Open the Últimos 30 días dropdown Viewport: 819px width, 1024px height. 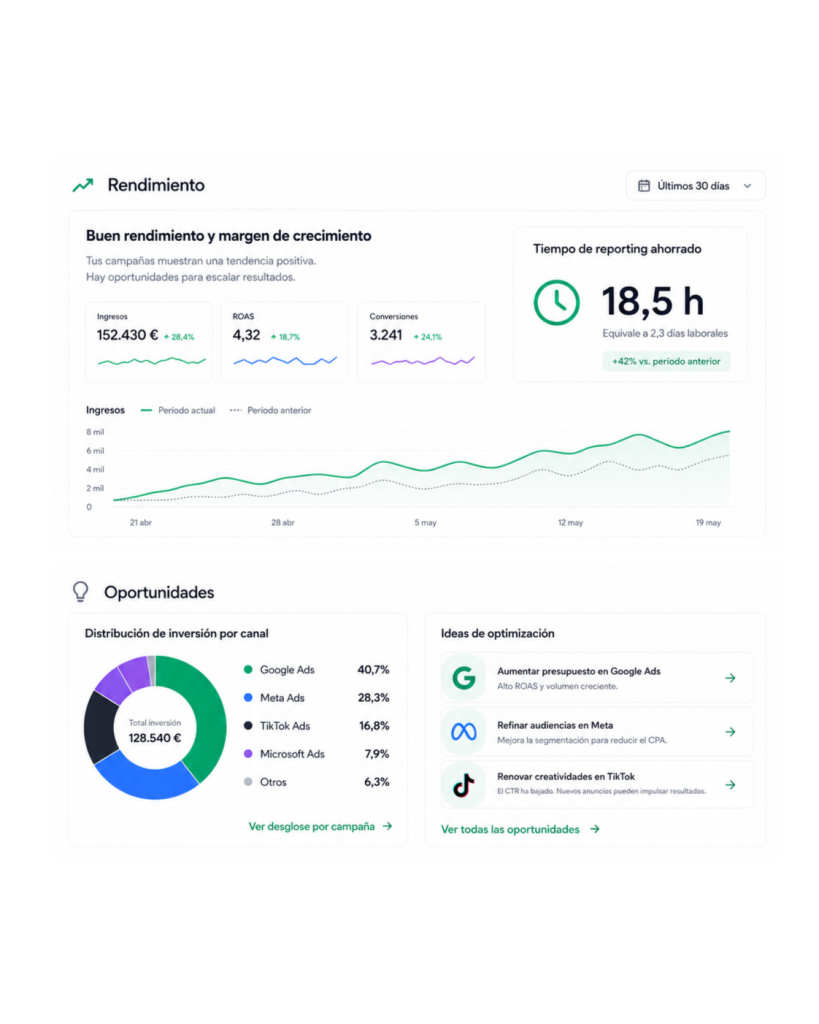(x=696, y=186)
